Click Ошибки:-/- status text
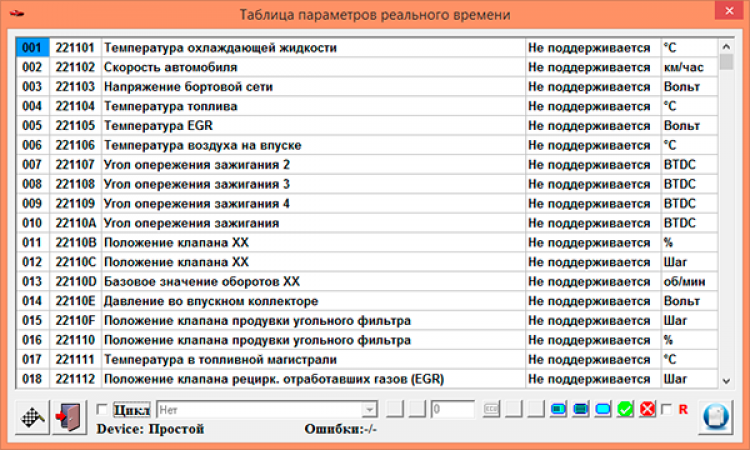The width and height of the screenshot is (750, 450). pyautogui.click(x=341, y=429)
